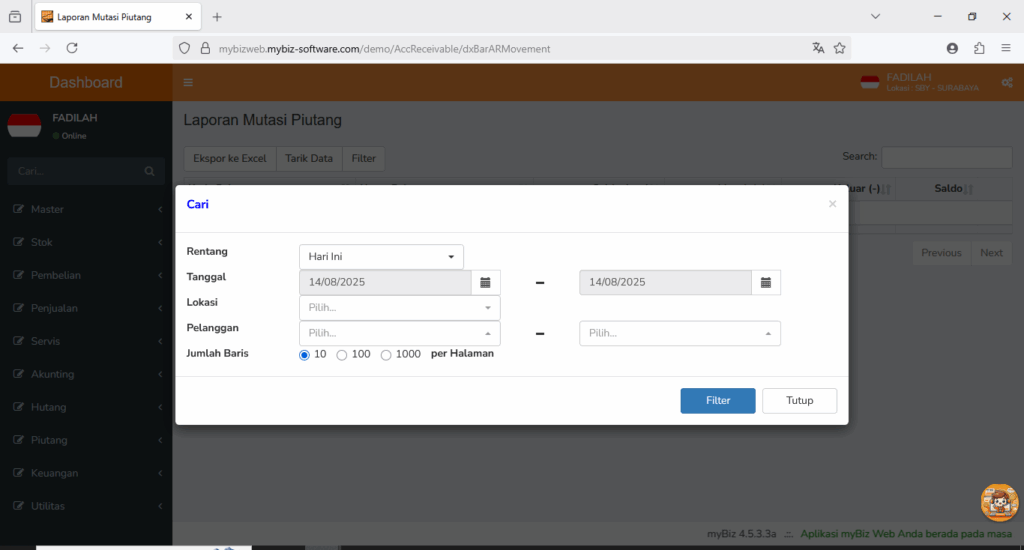This screenshot has width=1024, height=550.
Task: Expand the Penjualan sidebar menu
Action: coord(86,308)
